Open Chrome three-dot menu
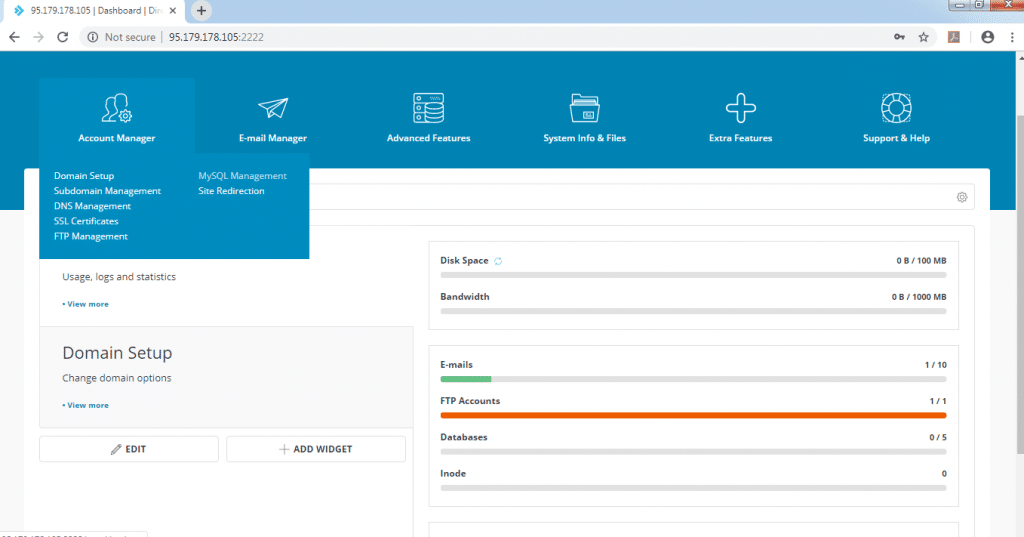The height and width of the screenshot is (537, 1024). 1012,37
